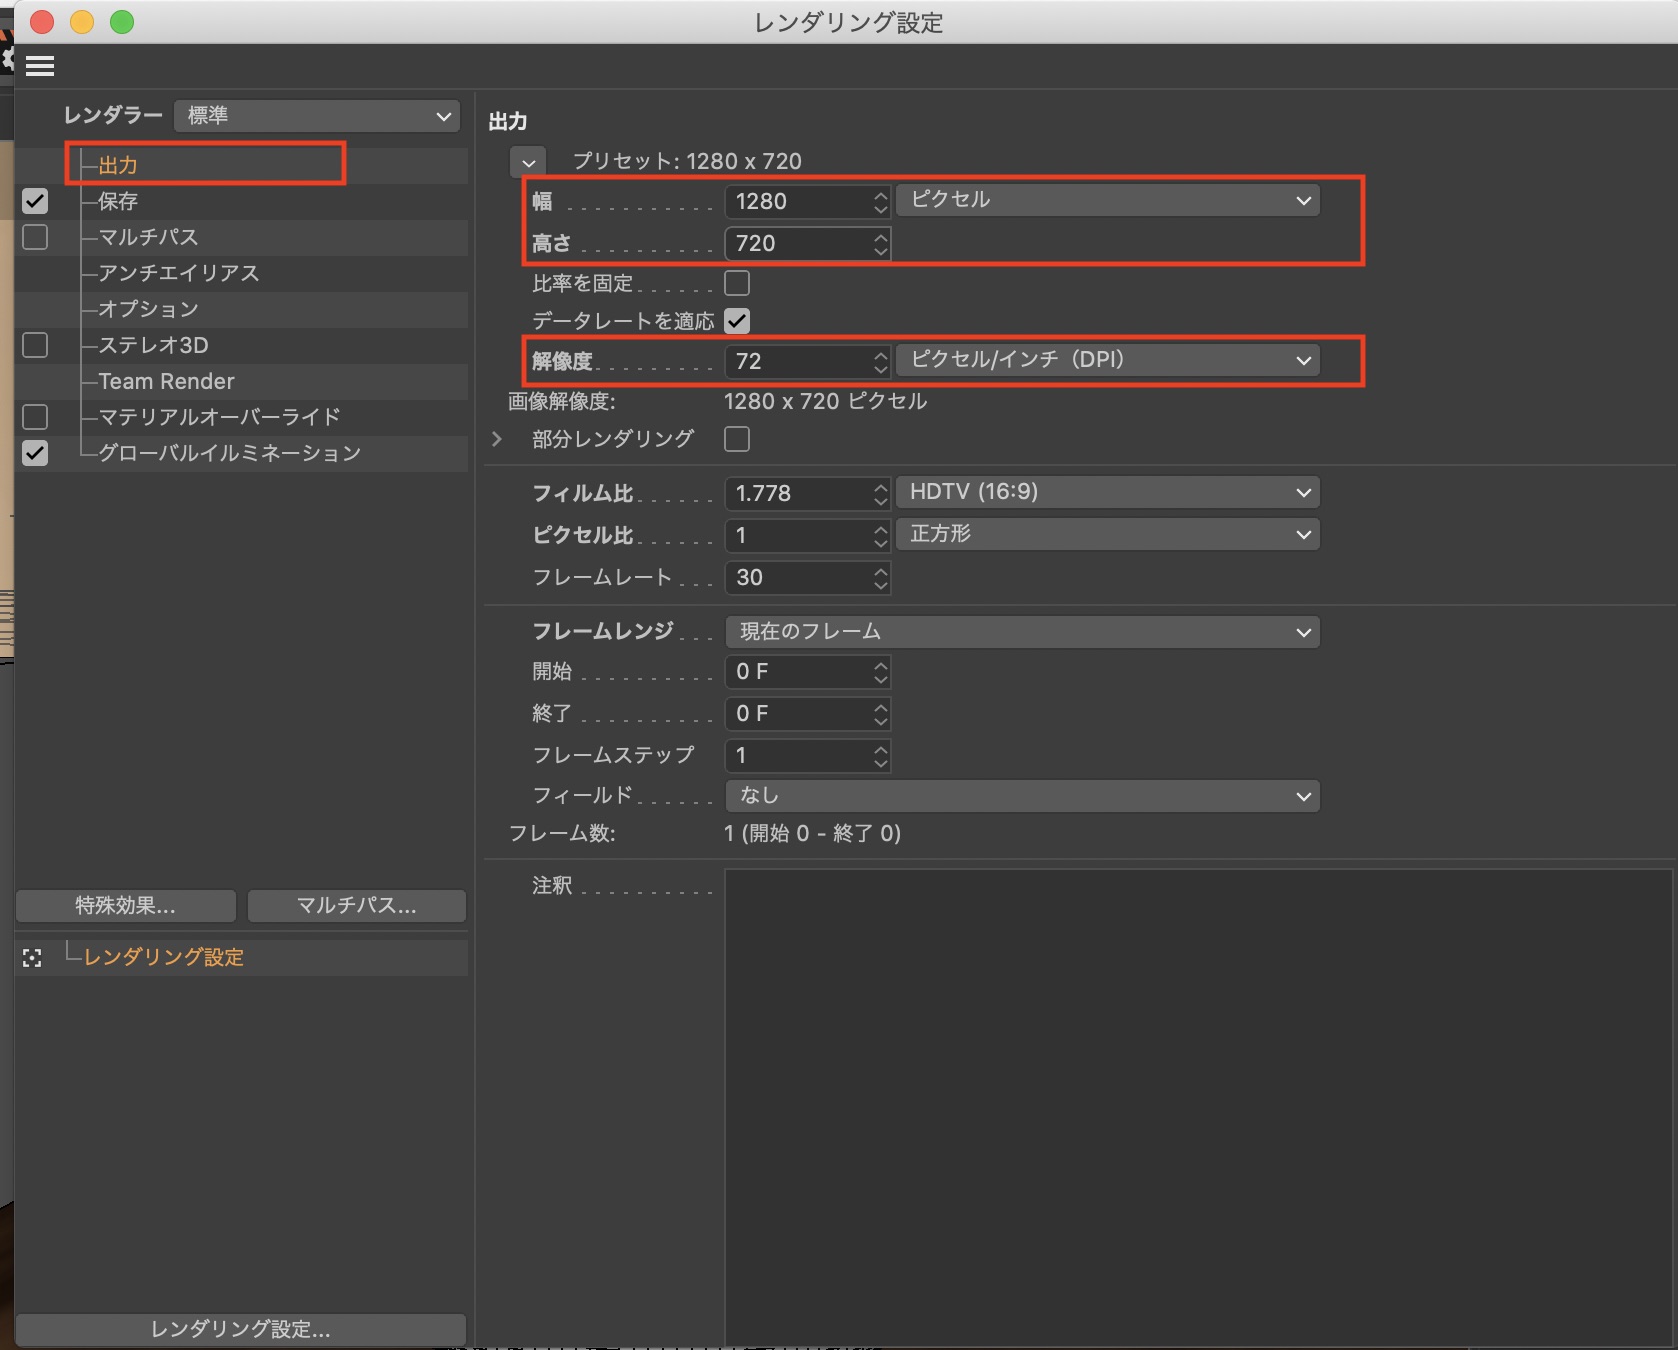The width and height of the screenshot is (1678, 1350).
Task: Click the 特殊効果... button
Action: pyautogui.click(x=126, y=906)
